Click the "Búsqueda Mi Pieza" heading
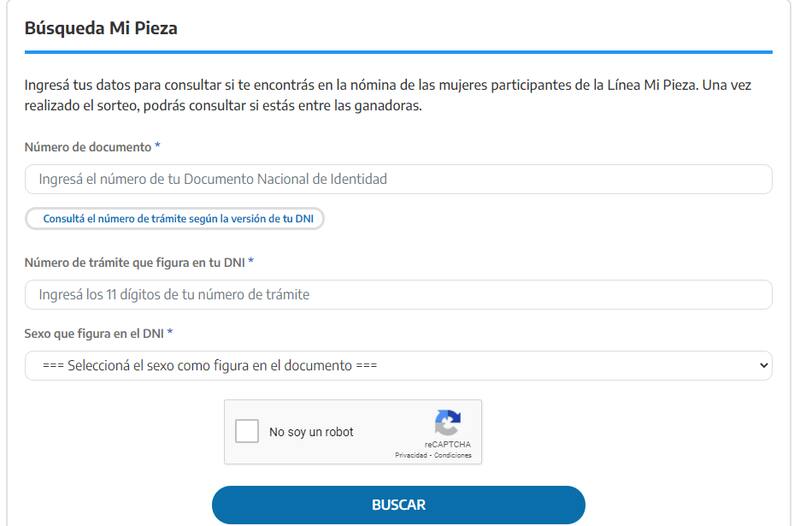The image size is (800, 526). 99,27
